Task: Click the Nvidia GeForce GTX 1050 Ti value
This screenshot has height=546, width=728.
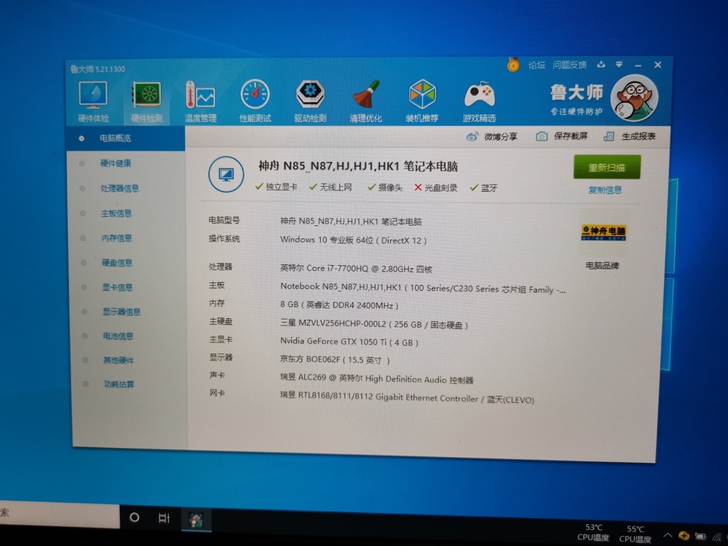Action: [x=349, y=342]
